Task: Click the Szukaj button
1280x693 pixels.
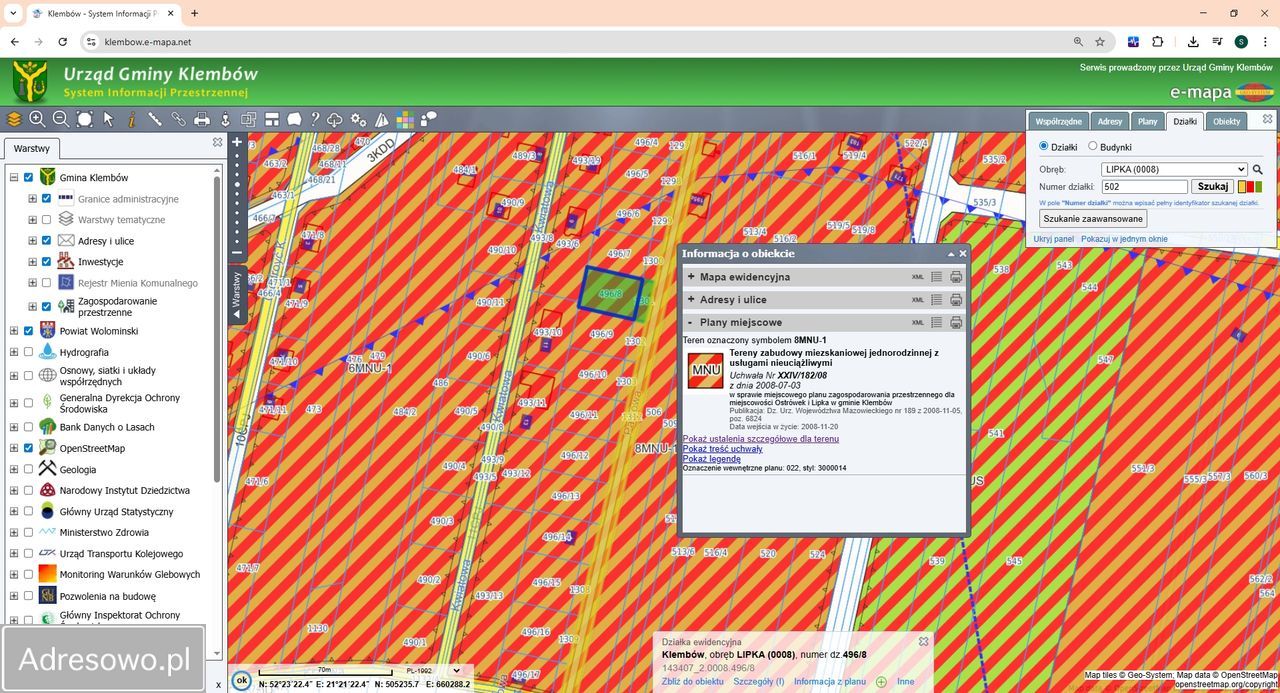Action: coord(1212,187)
